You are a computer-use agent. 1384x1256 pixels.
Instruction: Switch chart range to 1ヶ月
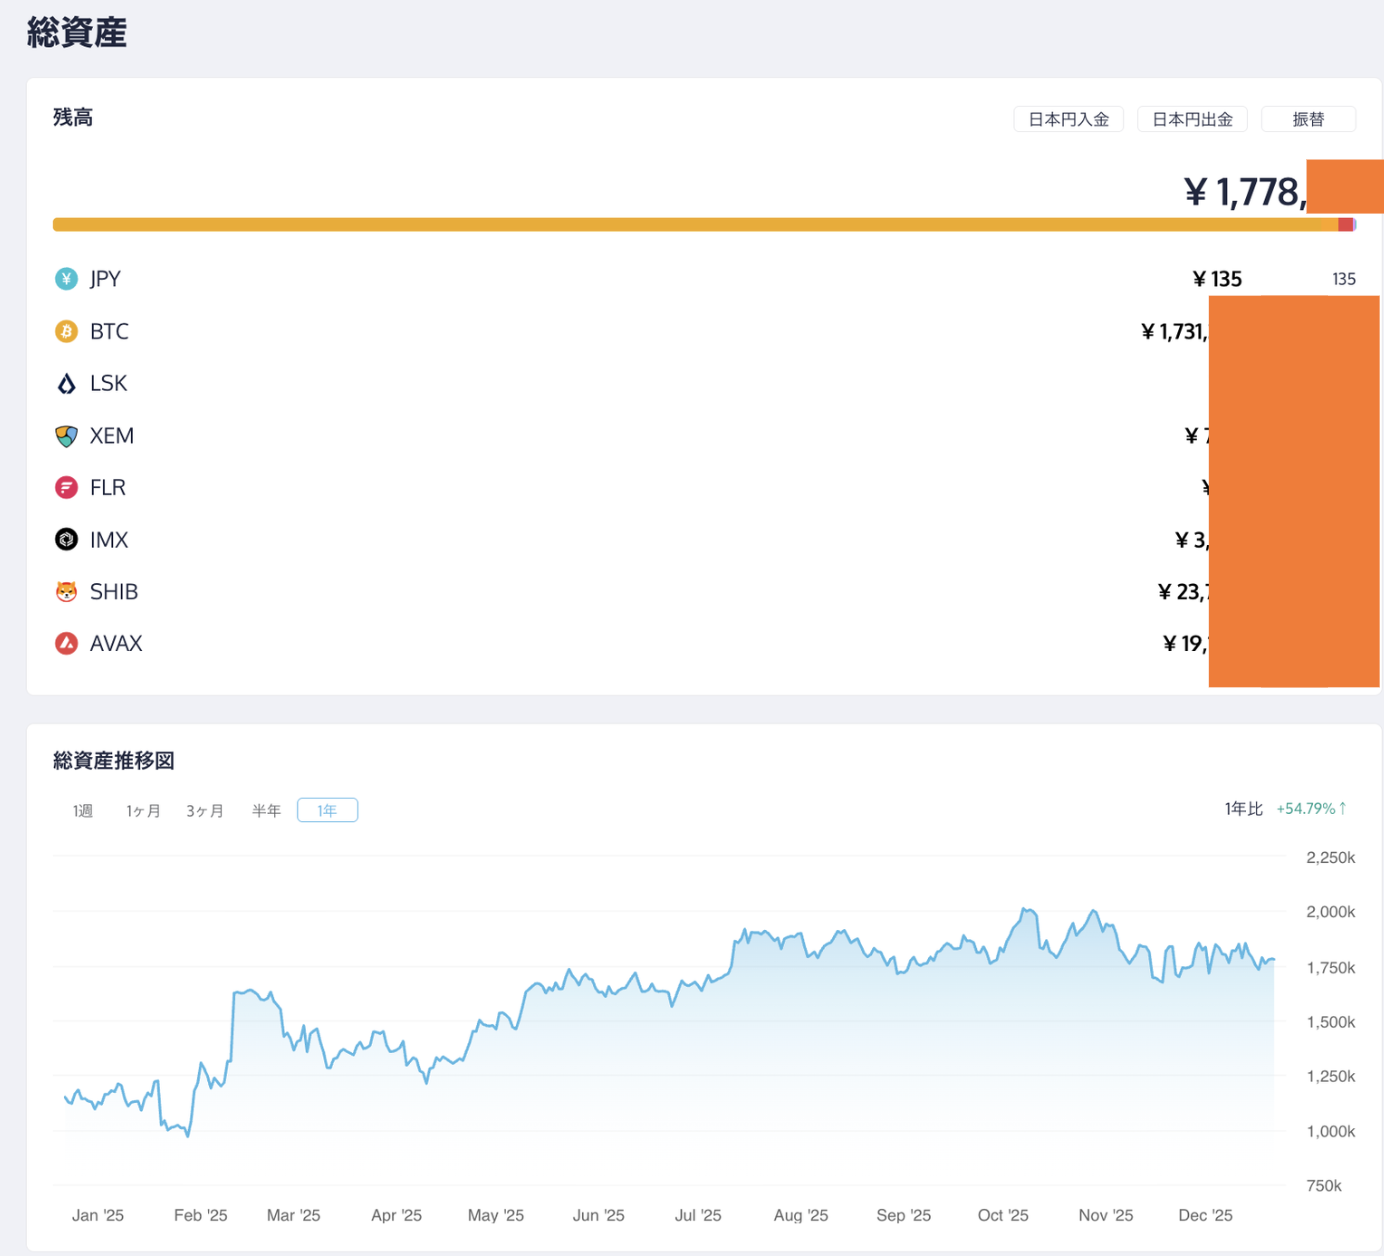(143, 811)
